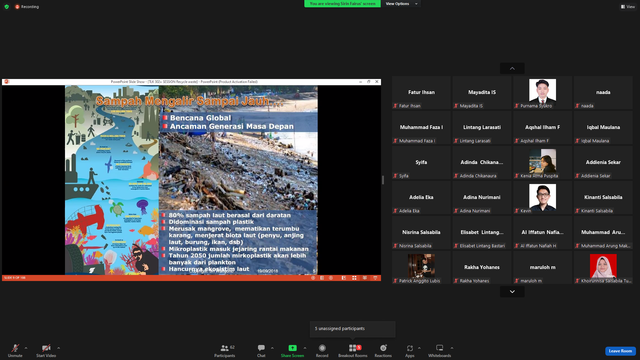This screenshot has width=640, height=360.
Task: Click PowerPoint Slide Sorter view icon
Action: point(354,278)
